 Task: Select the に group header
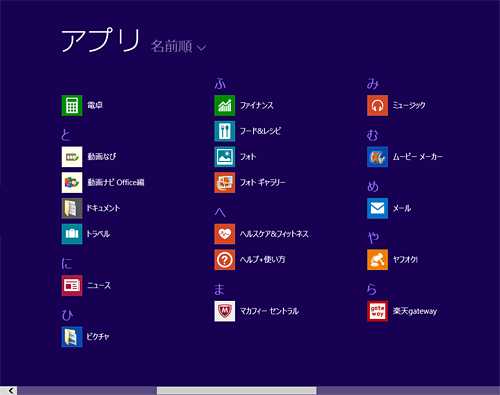(66, 263)
